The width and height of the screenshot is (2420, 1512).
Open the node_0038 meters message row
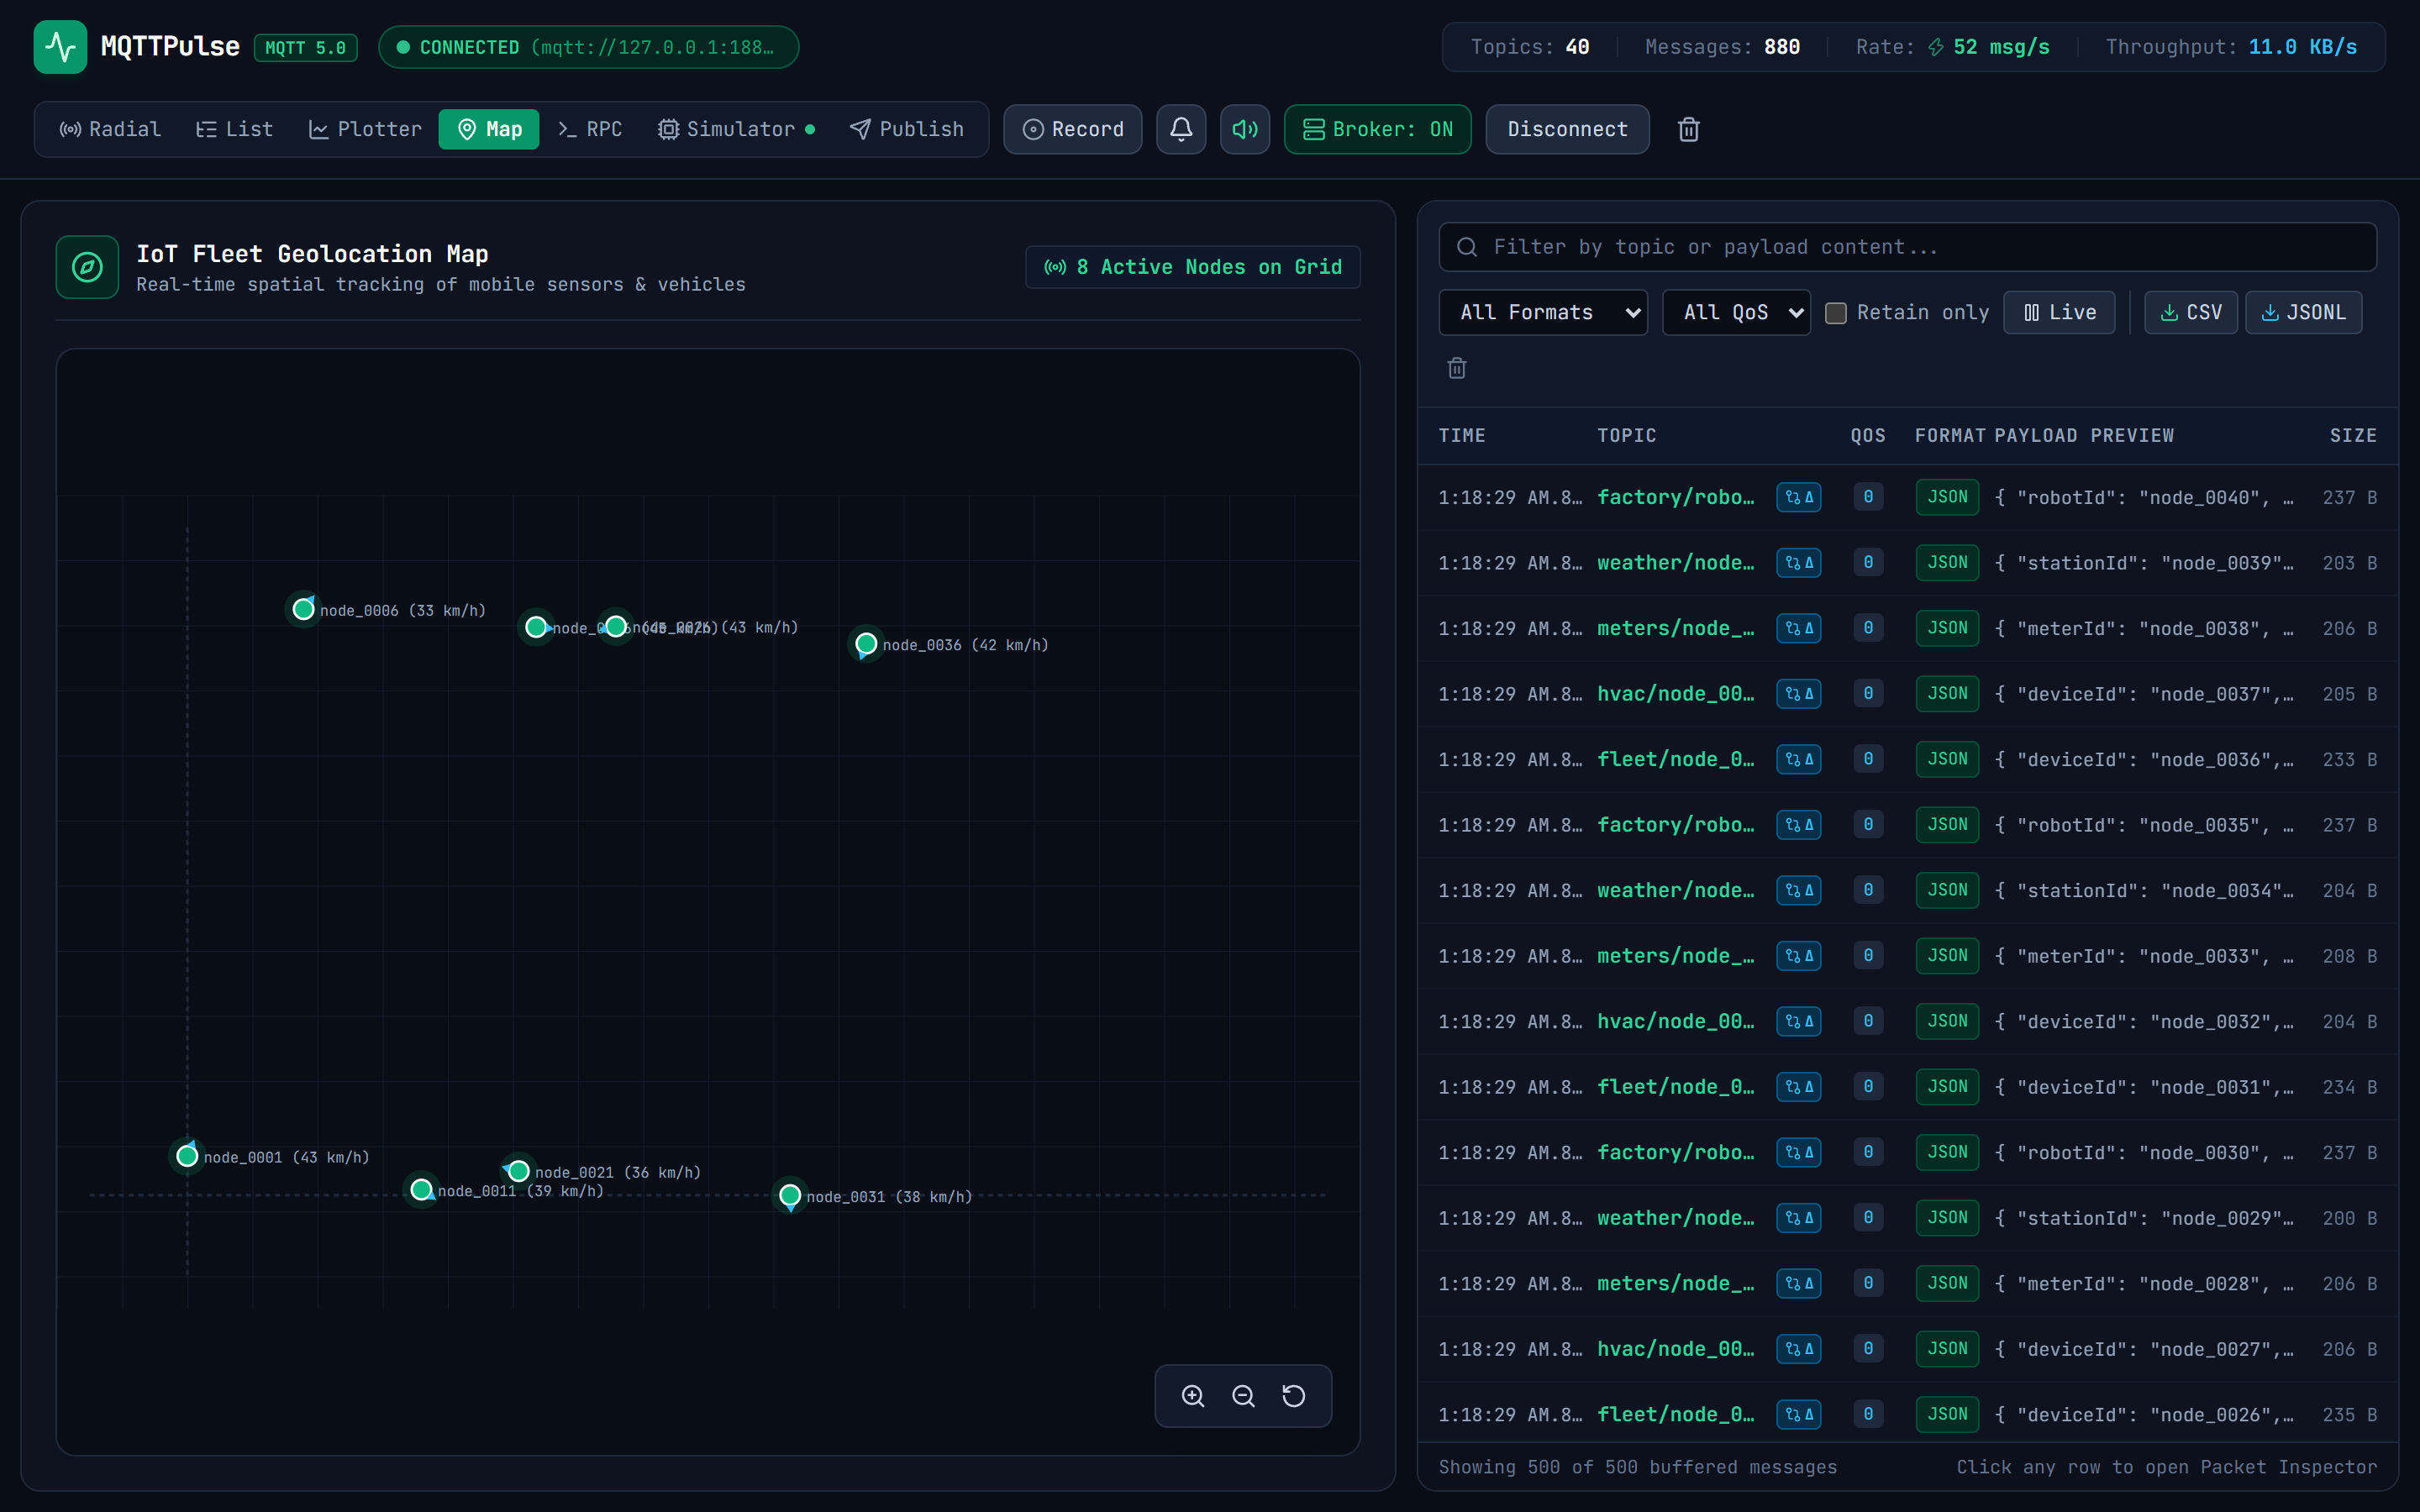(1907, 628)
